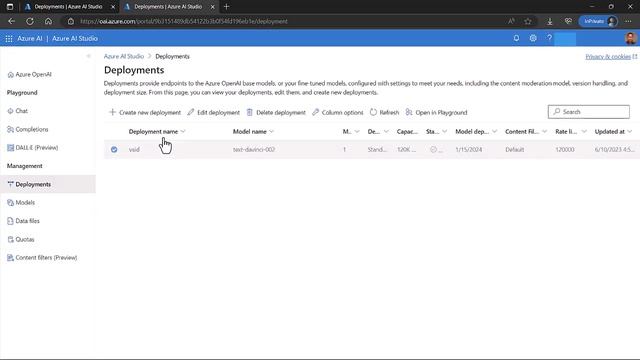Open DALL·E (Preview) playground
The width and height of the screenshot is (640, 360).
(x=33, y=147)
